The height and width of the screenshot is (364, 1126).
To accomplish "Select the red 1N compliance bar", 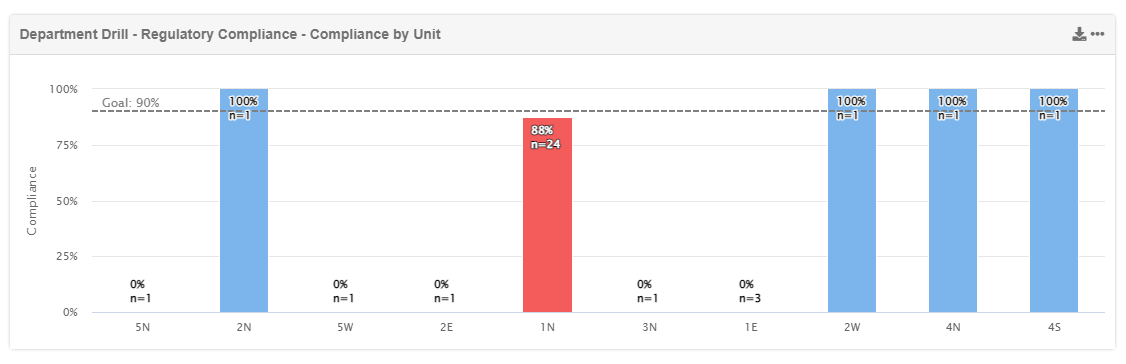I will click(547, 215).
